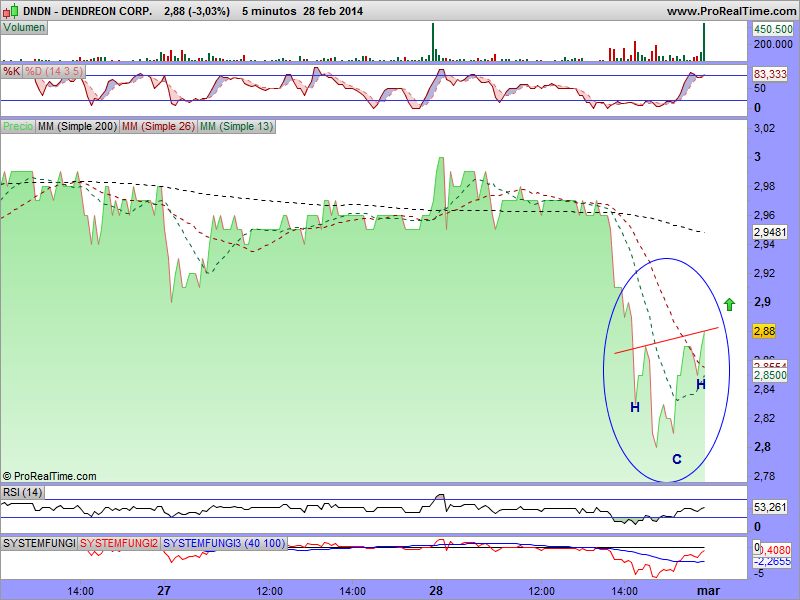Click the 28 date marker on time axis
This screenshot has height=600, width=800.
[x=436, y=591]
